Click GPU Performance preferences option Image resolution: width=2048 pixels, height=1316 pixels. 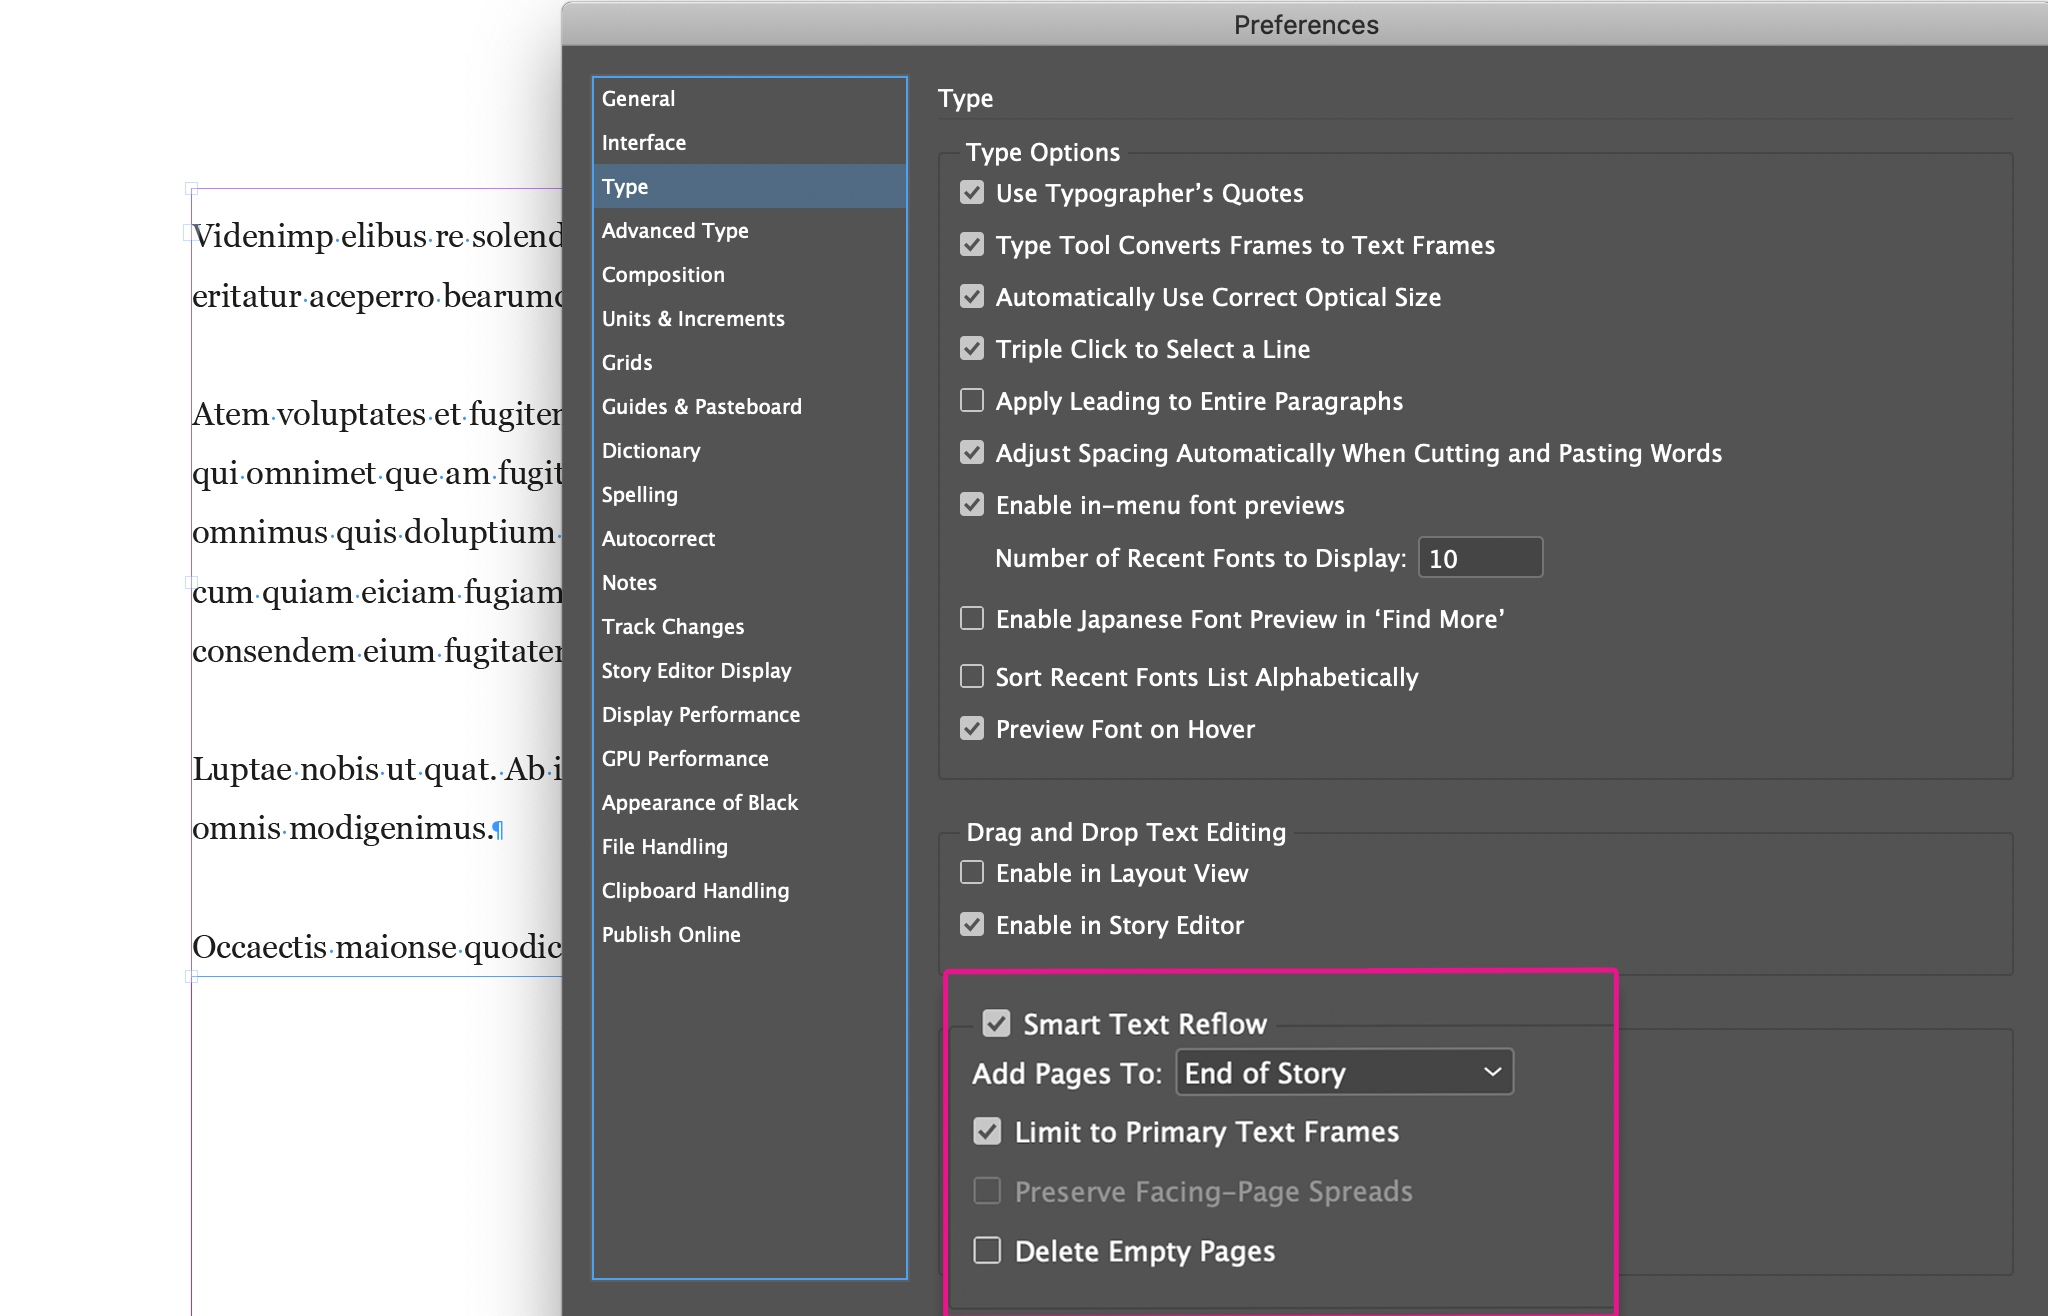[x=685, y=758]
